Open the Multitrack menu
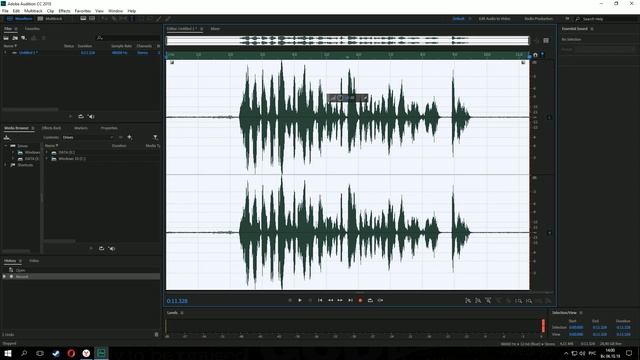The width and height of the screenshot is (640, 360). coord(33,11)
